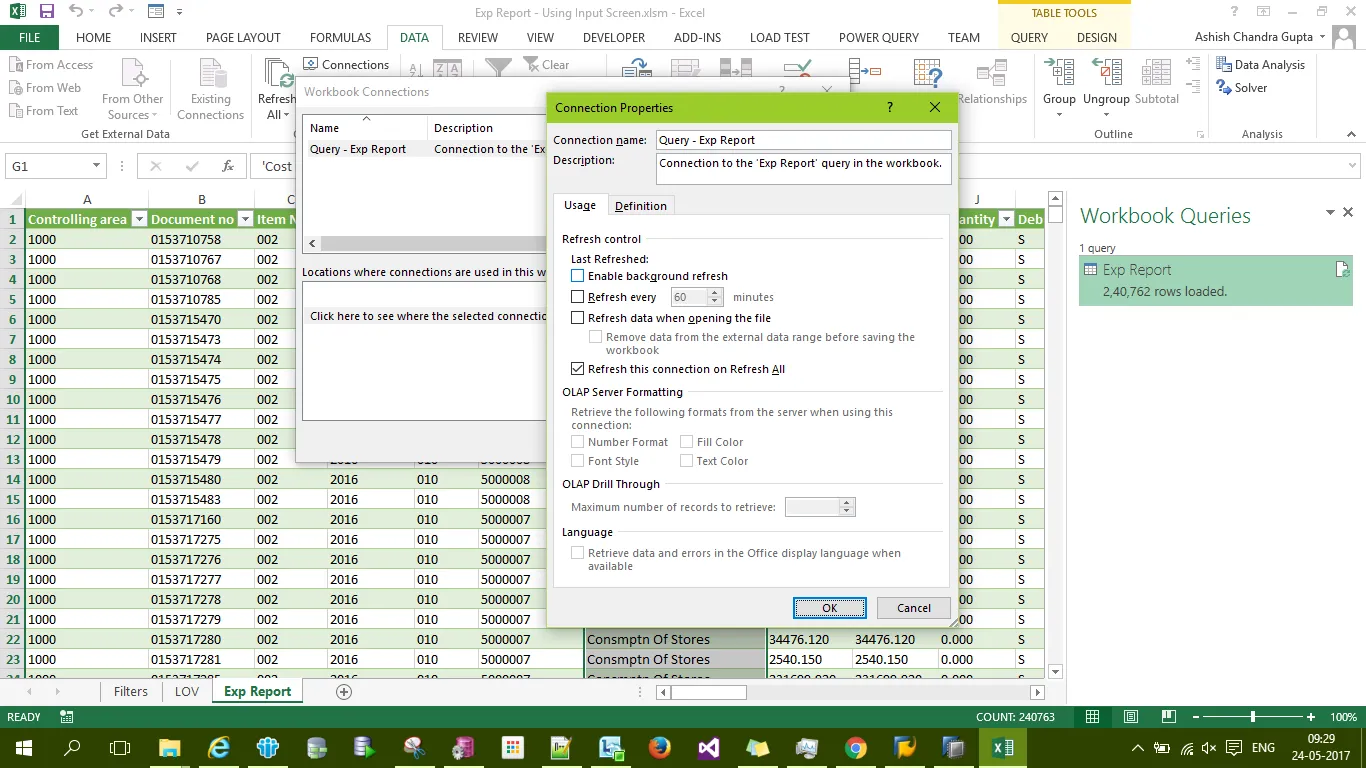Image resolution: width=1366 pixels, height=768 pixels.
Task: Switch to the Definition tab
Action: click(641, 205)
